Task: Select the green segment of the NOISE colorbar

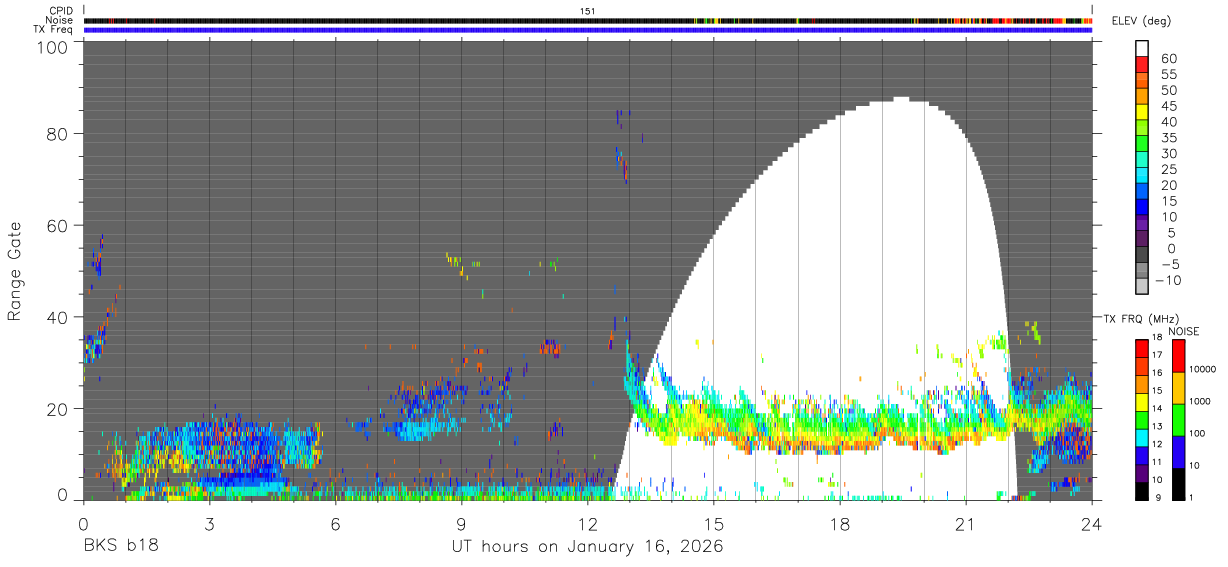Action: coord(1179,420)
